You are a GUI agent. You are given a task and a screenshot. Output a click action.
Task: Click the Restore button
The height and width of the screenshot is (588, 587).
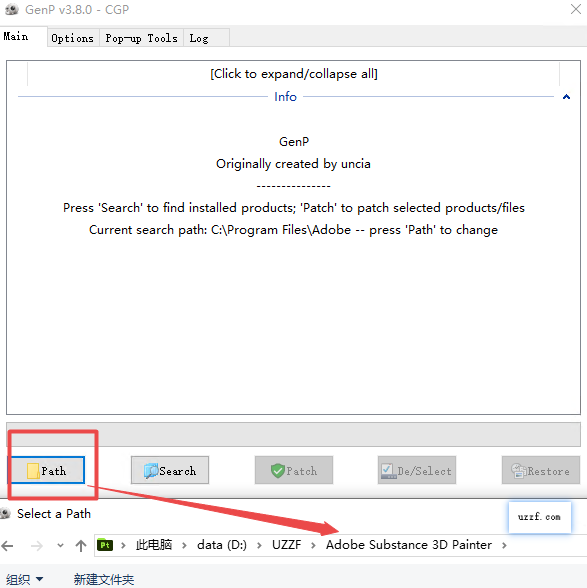(x=541, y=470)
